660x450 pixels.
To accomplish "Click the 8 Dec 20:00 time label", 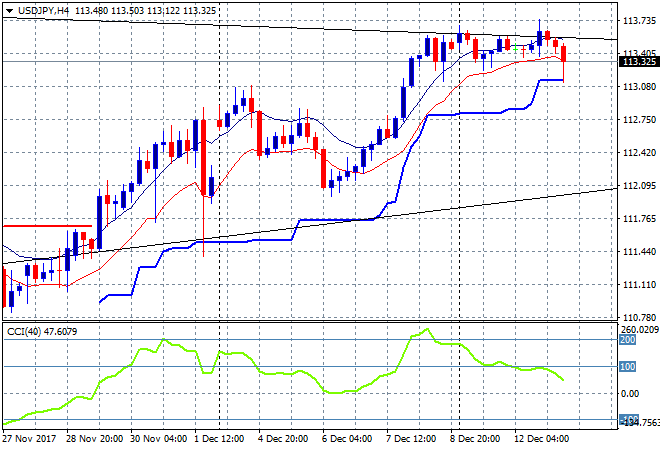I will pyautogui.click(x=475, y=439).
